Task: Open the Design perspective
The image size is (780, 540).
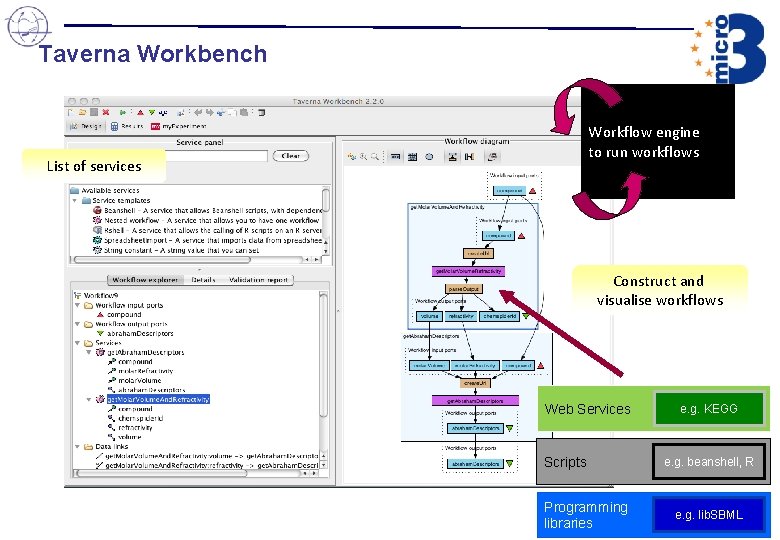Action: [x=86, y=126]
